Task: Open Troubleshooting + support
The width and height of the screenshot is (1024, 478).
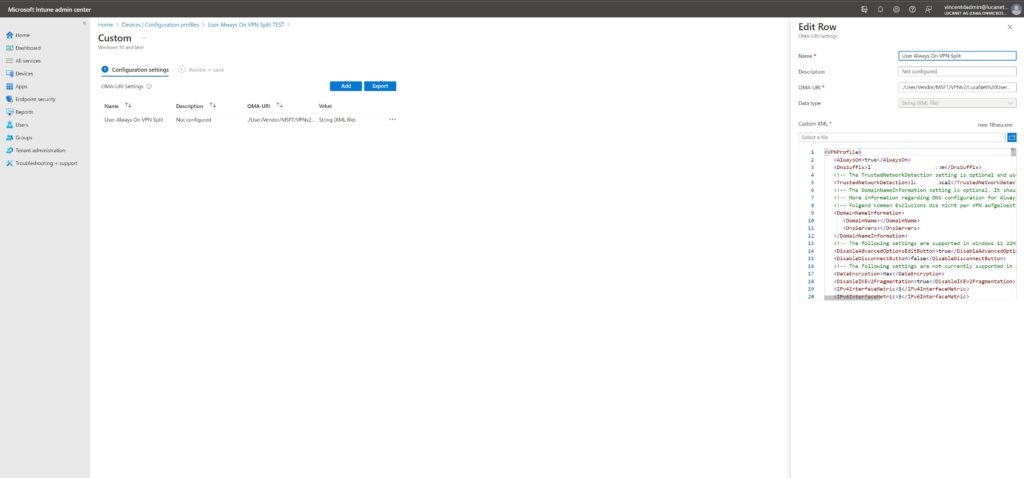Action: [x=46, y=163]
